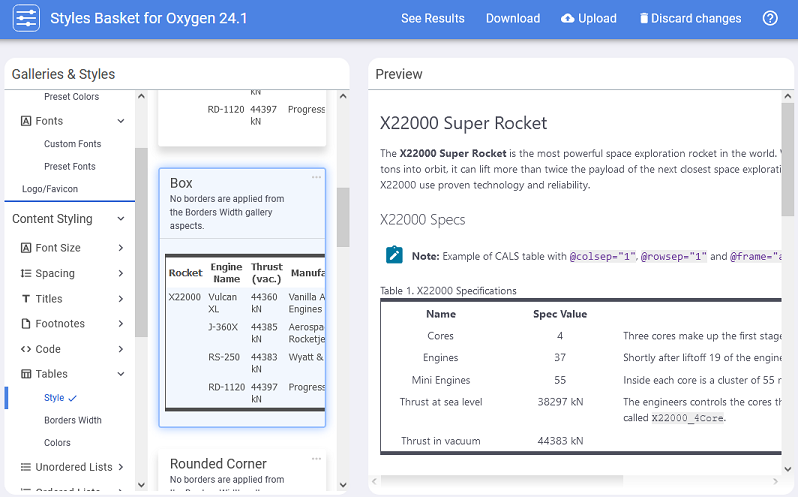Open the Rounded Corner card options menu
Viewport: 798px width, 497px height.
[316, 459]
